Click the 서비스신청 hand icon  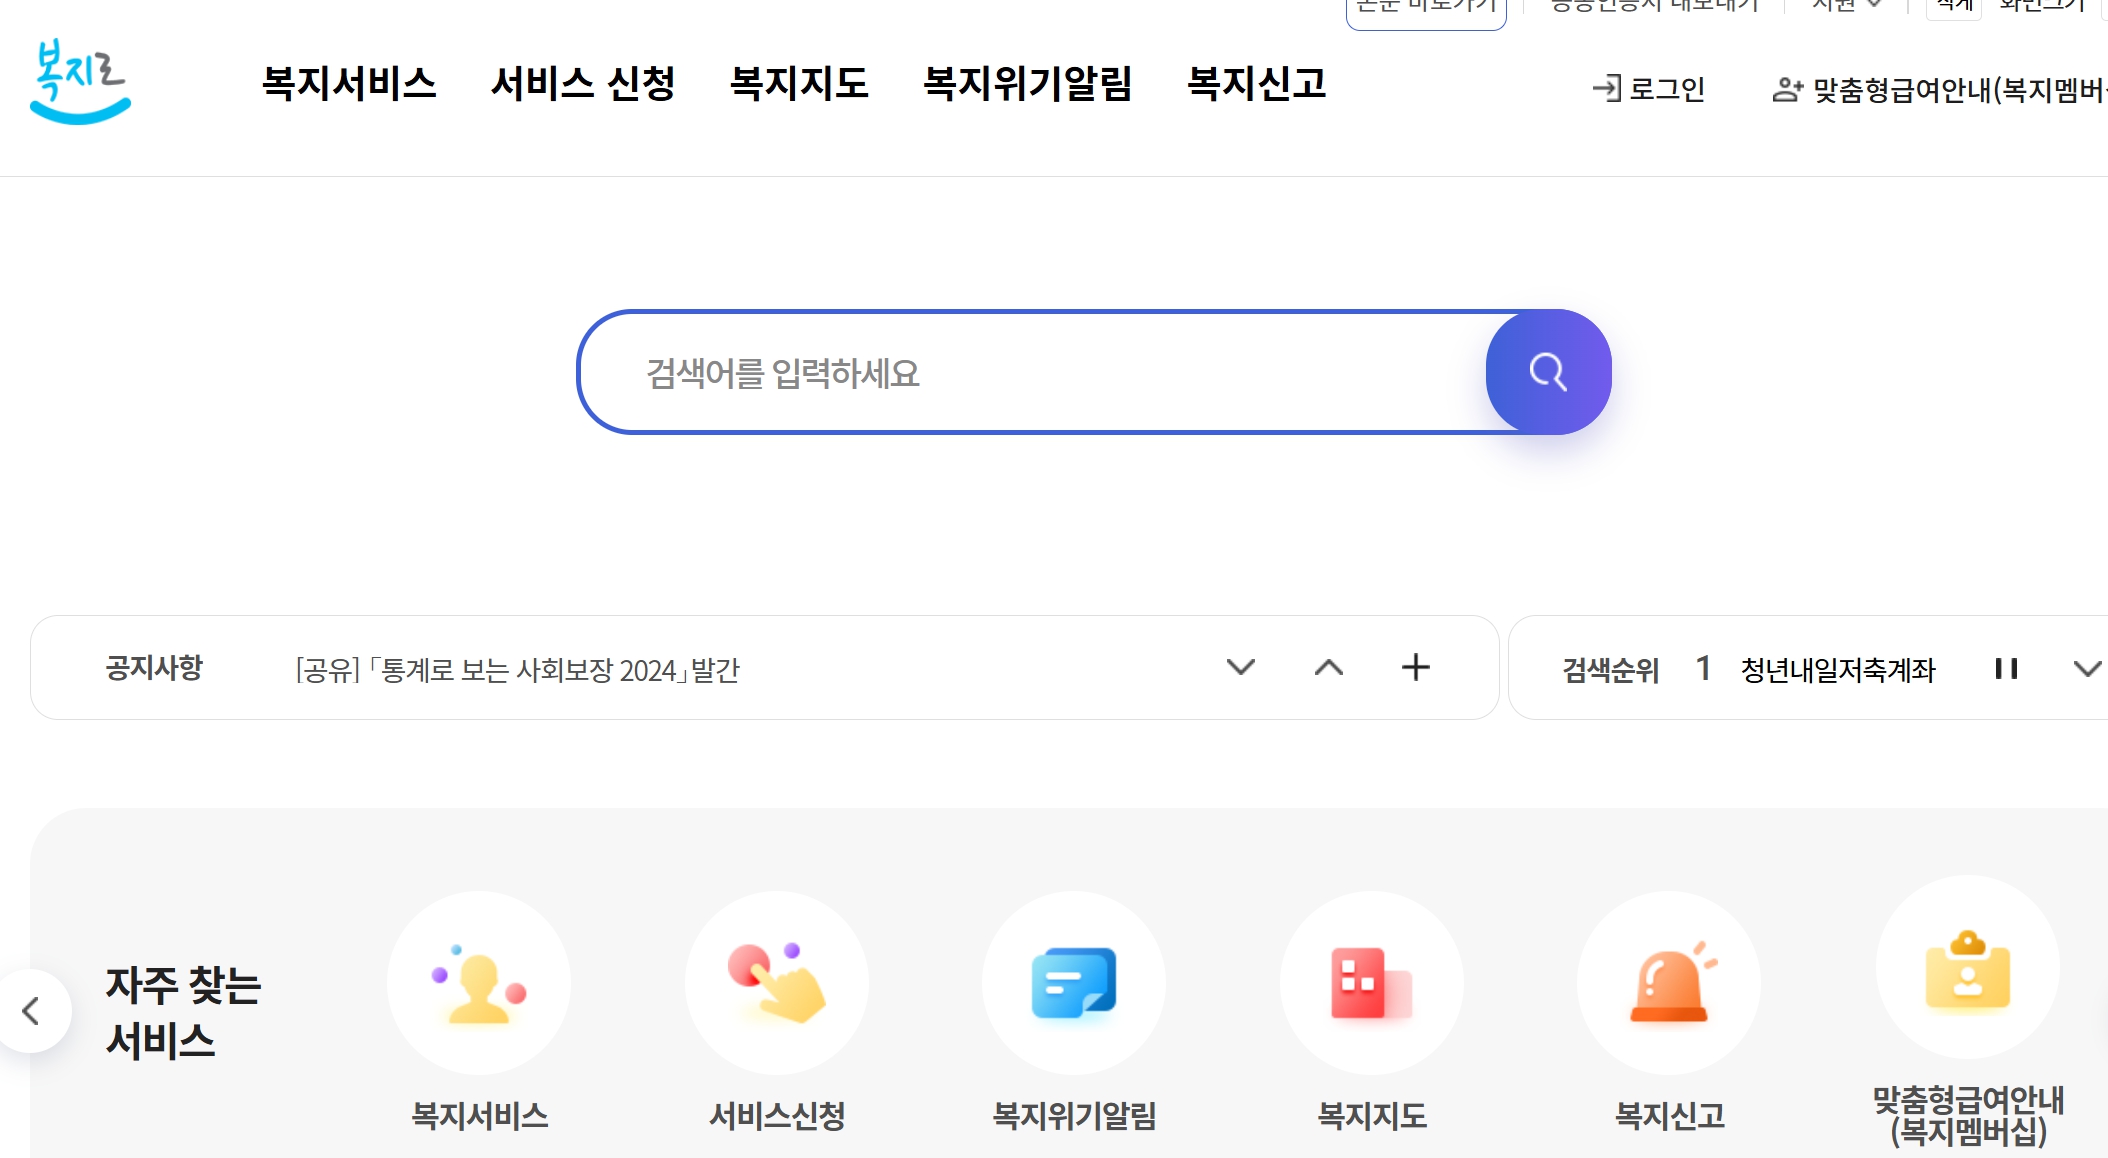pyautogui.click(x=776, y=983)
